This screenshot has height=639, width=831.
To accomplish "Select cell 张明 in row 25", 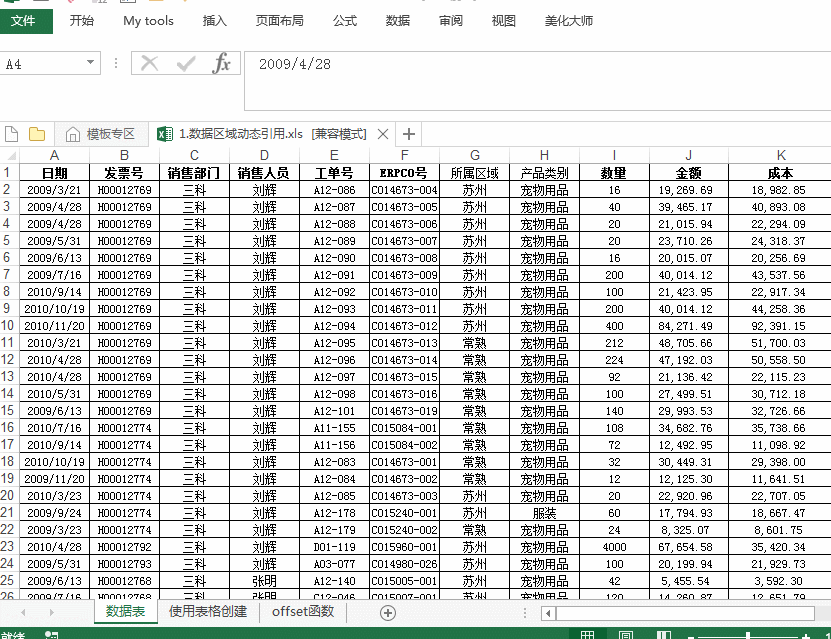I will (x=264, y=581).
